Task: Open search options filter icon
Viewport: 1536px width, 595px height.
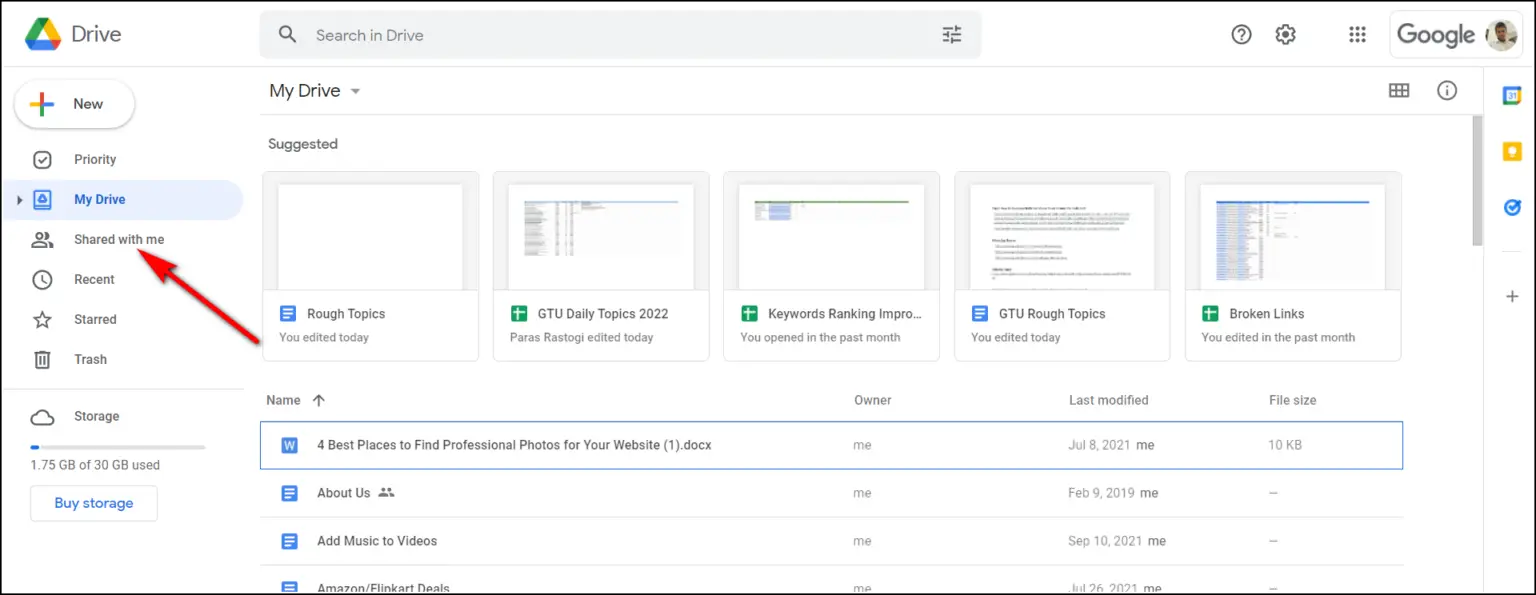Action: coord(951,35)
